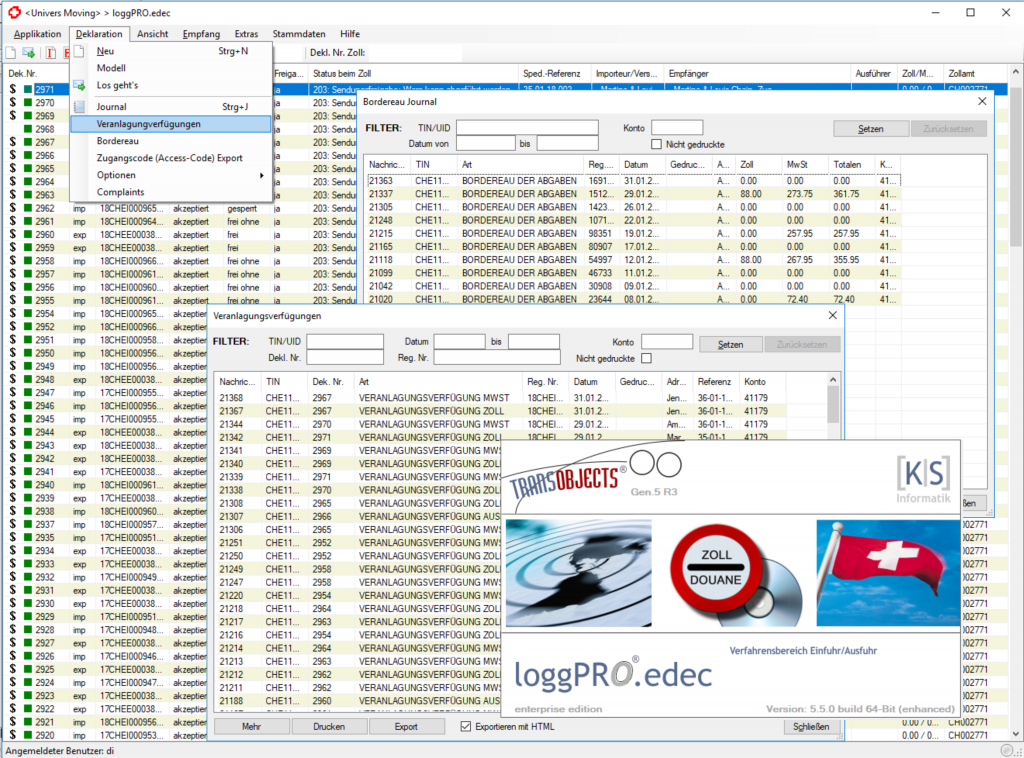This screenshot has width=1024, height=758.
Task: Open the Empfang menu
Action: point(201,34)
